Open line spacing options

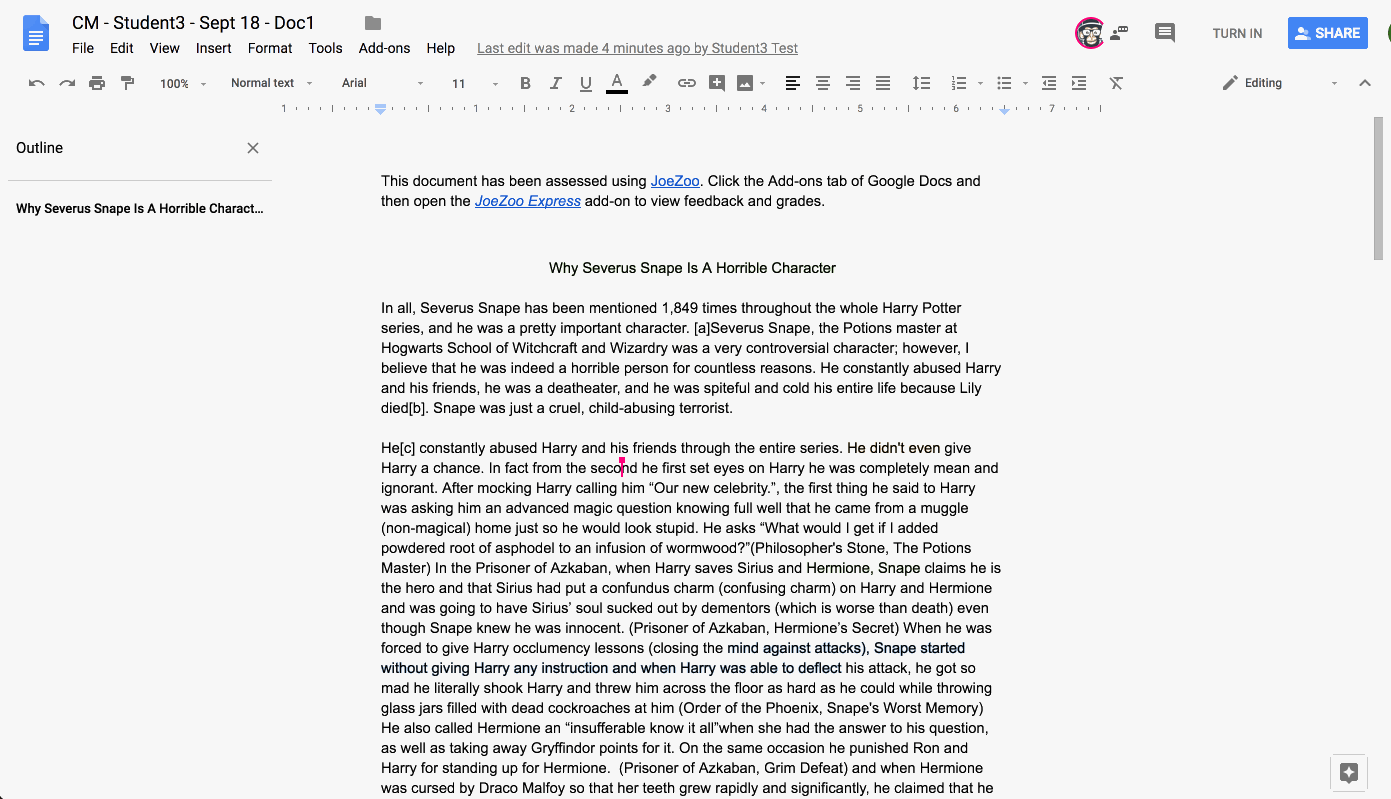(922, 83)
